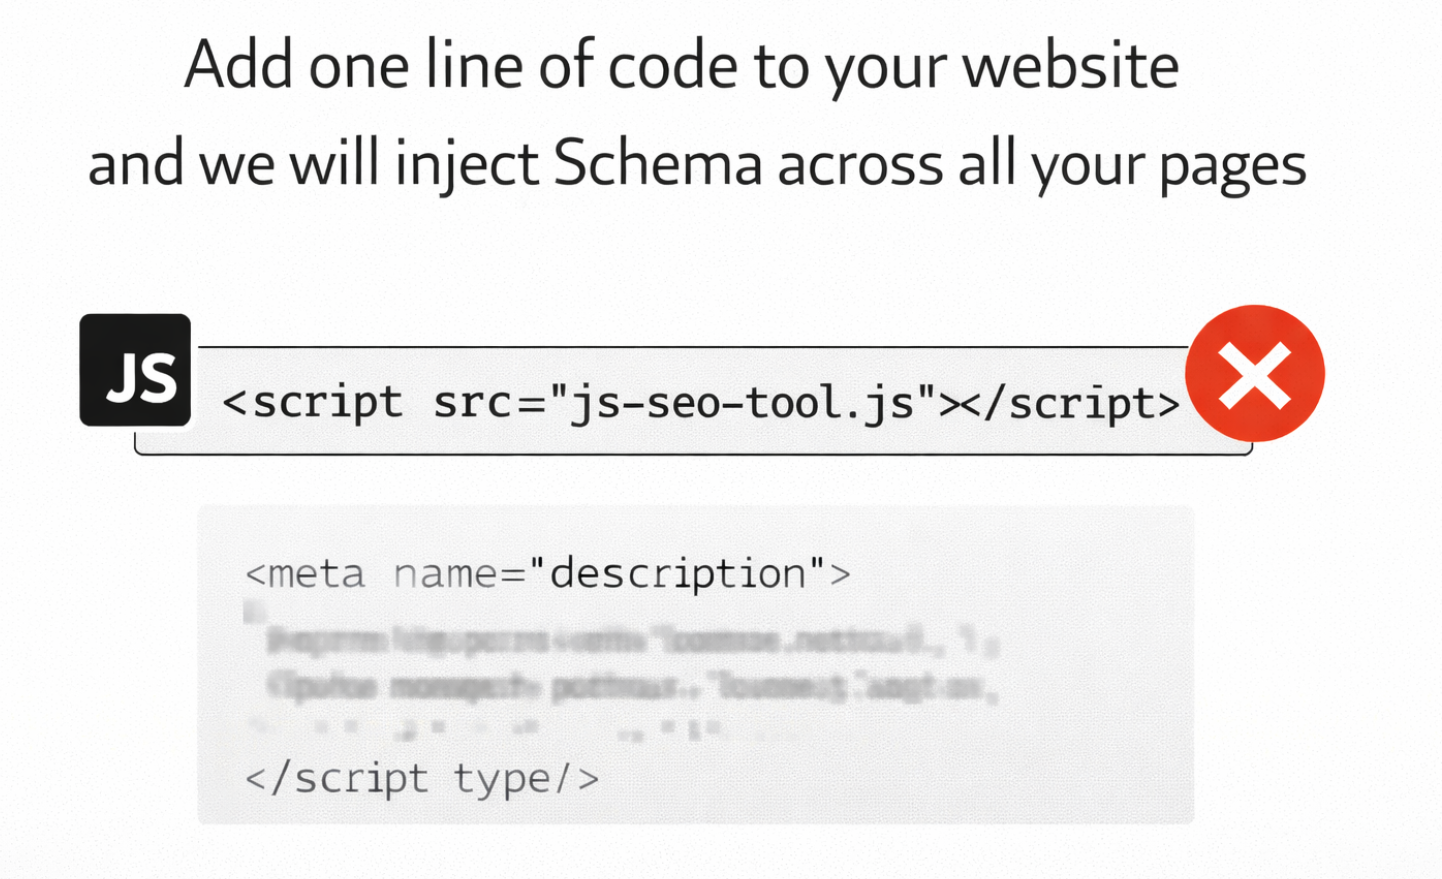Image resolution: width=1442 pixels, height=879 pixels.
Task: Click the first blurred code line
Action: click(x=632, y=639)
